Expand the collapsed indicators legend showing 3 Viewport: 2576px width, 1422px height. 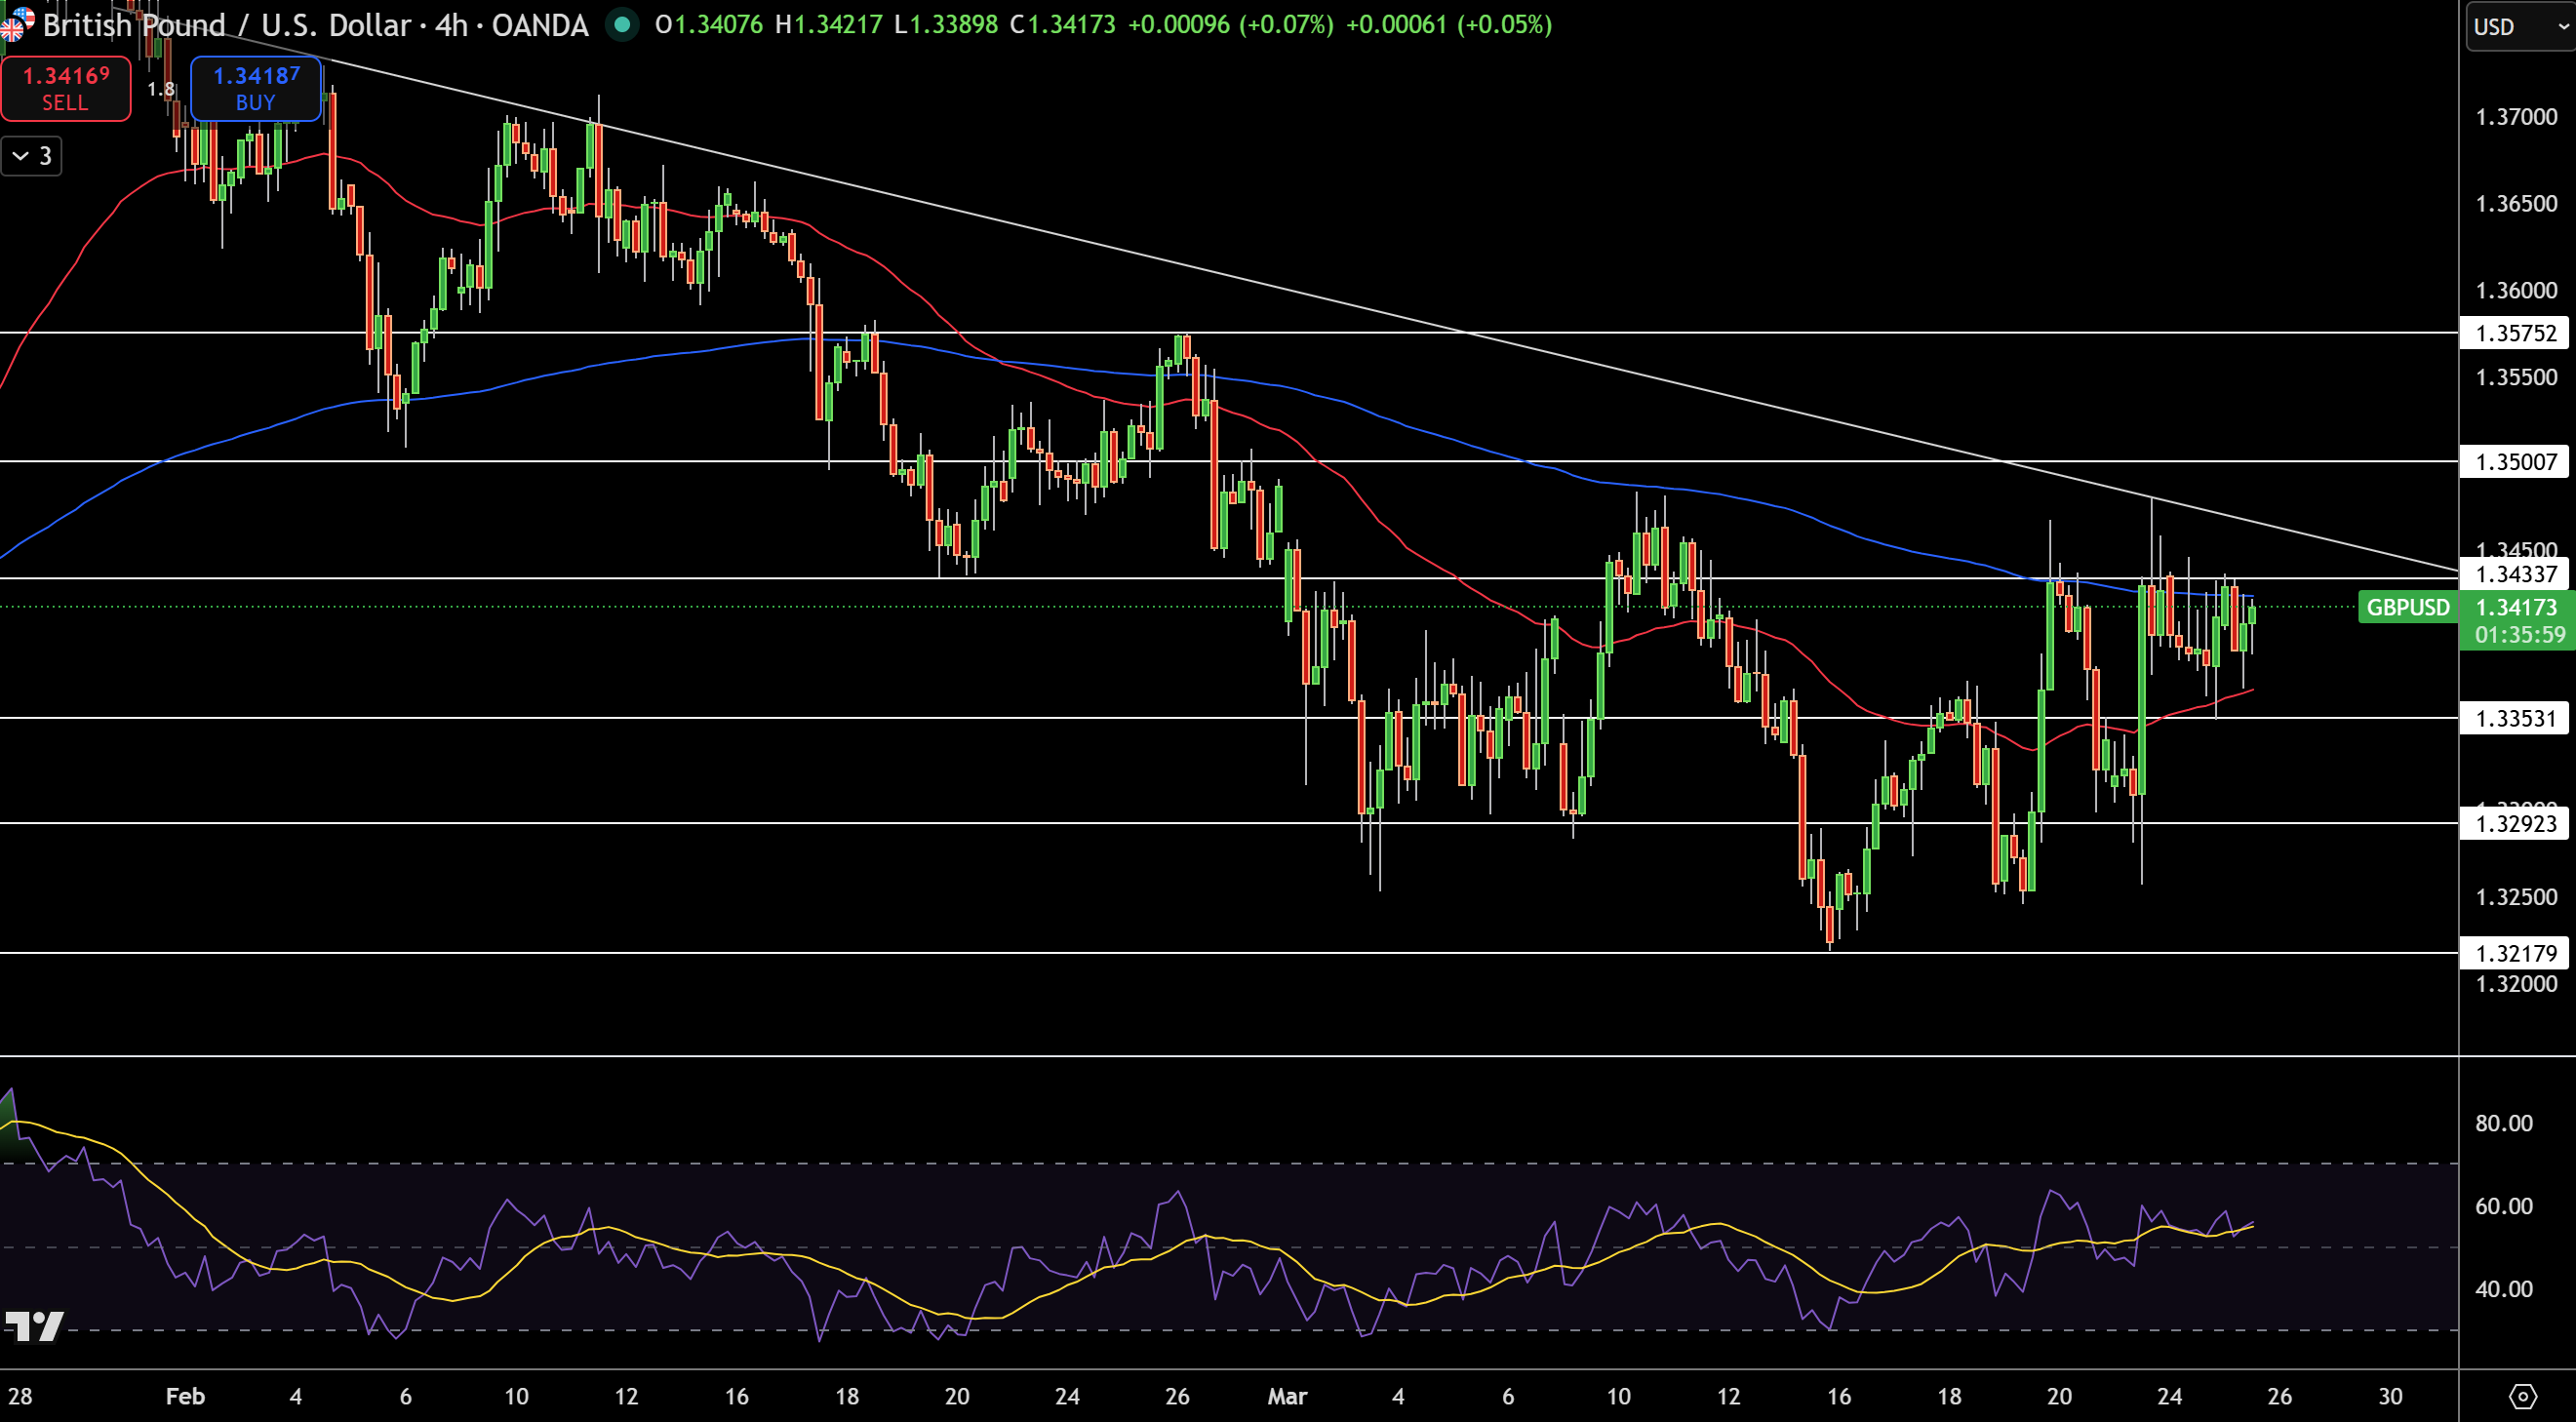click(x=31, y=156)
